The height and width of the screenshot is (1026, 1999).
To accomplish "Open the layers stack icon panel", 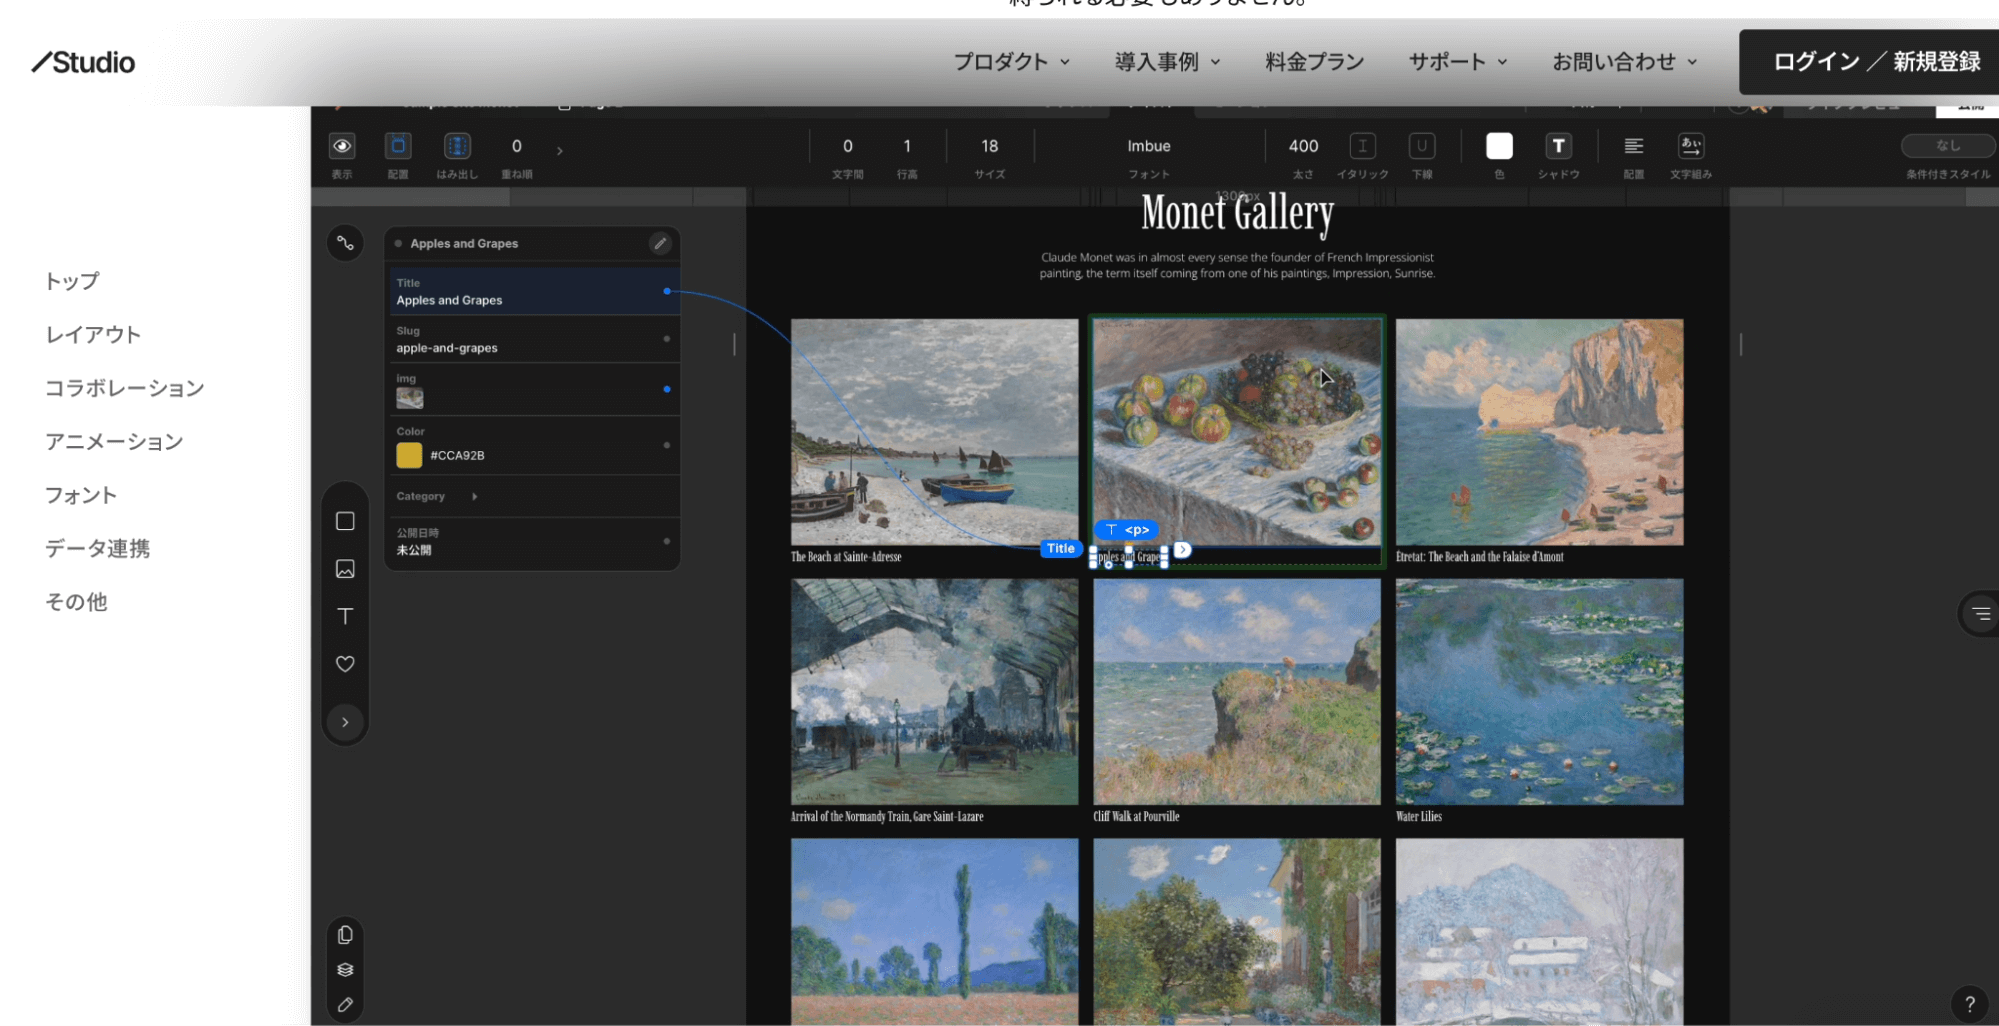I will coord(345,970).
